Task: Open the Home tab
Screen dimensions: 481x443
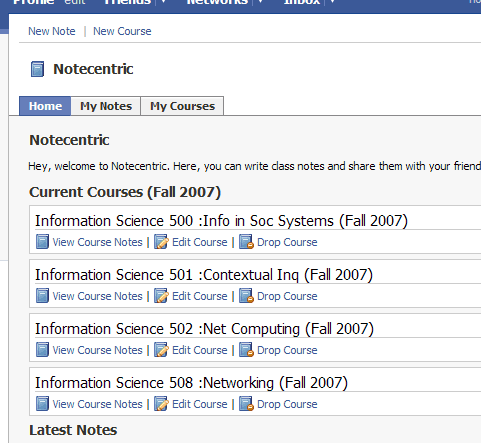Action: pos(45,106)
